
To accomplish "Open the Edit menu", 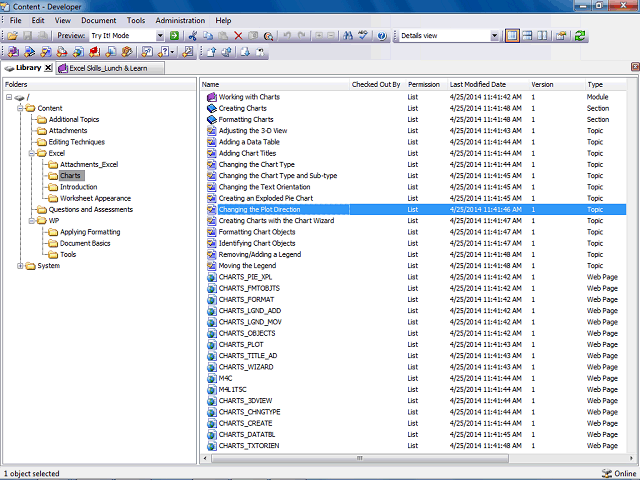I will pos(38,20).
